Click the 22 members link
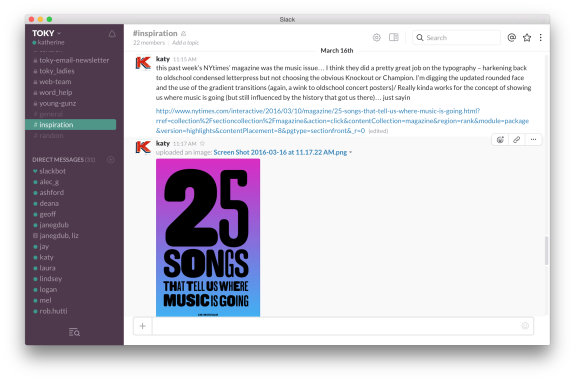This screenshot has width=575, height=381. pos(149,43)
